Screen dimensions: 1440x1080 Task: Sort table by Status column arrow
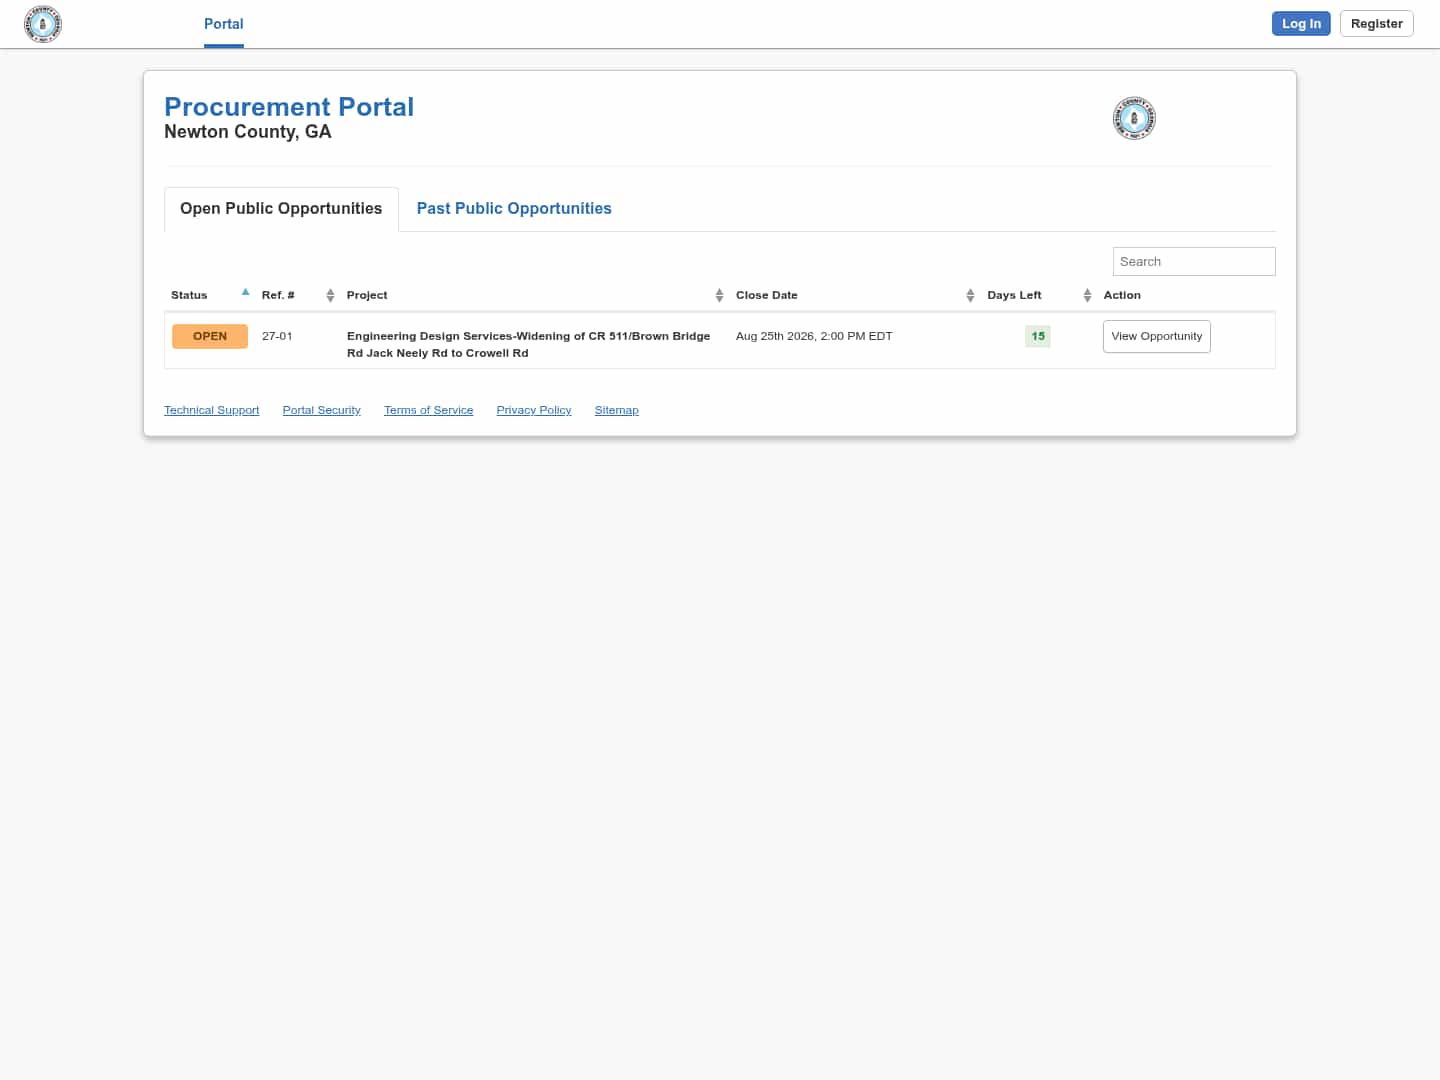coord(245,293)
